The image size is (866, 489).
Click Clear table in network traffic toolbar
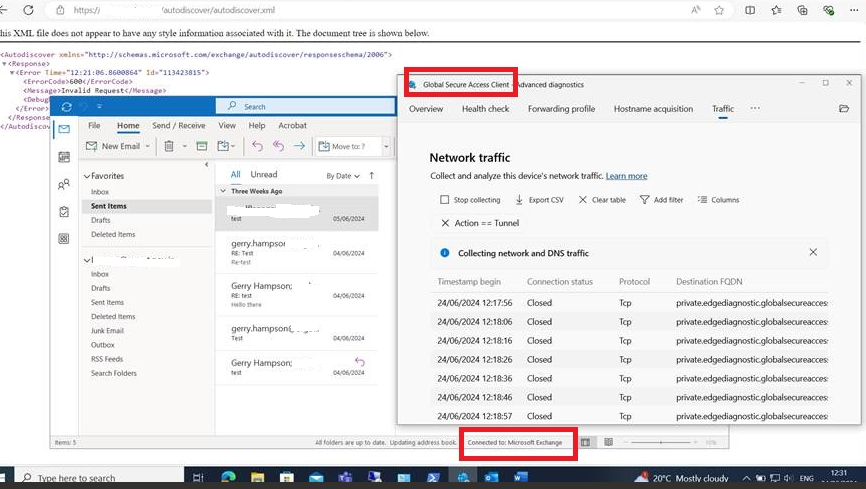pyautogui.click(x=602, y=200)
